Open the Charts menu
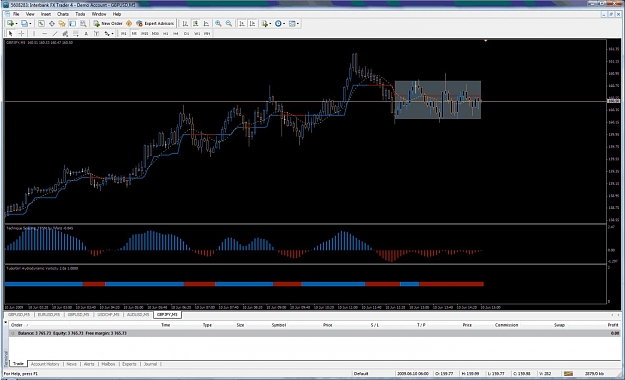625x380 pixels. 63,14
